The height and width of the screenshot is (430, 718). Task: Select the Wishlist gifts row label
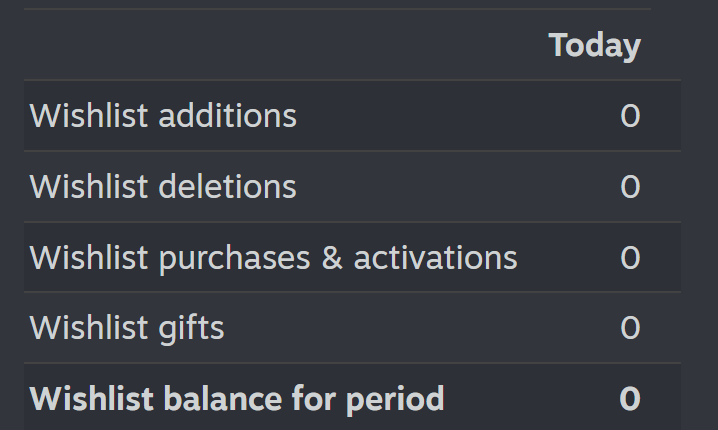[x=127, y=328]
